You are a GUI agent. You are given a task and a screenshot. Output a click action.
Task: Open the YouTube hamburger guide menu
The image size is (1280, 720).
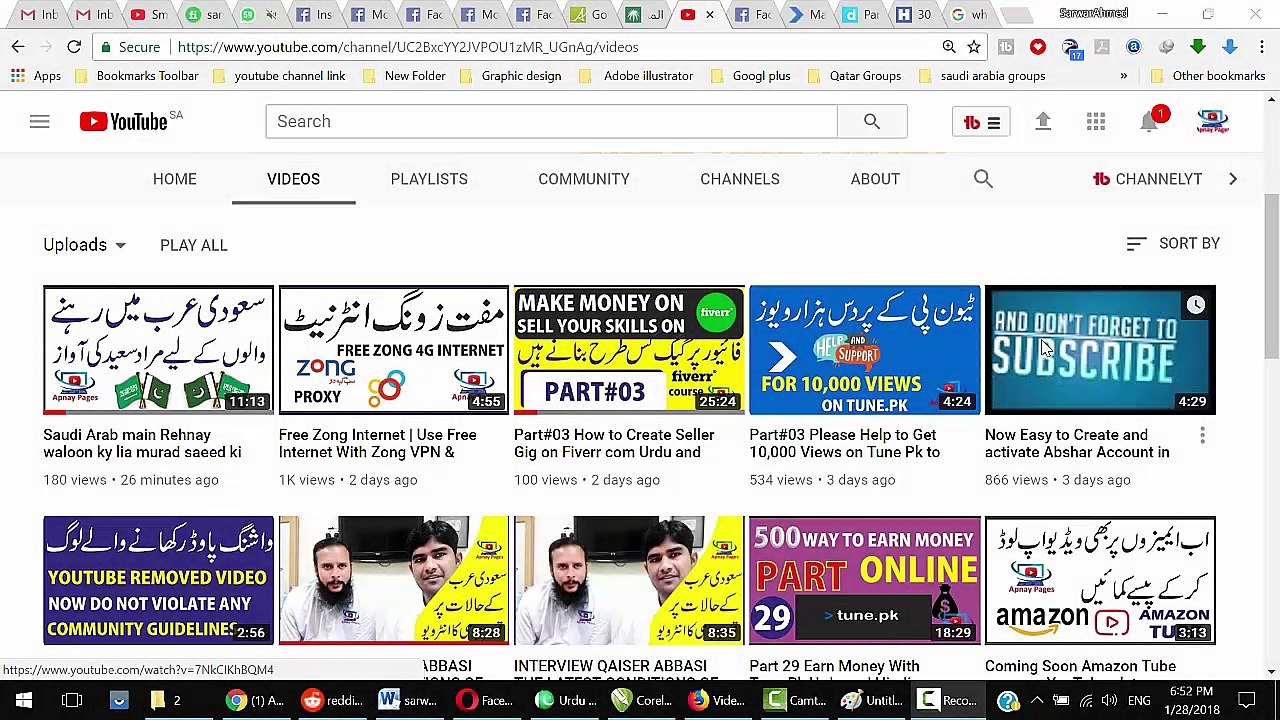[39, 122]
